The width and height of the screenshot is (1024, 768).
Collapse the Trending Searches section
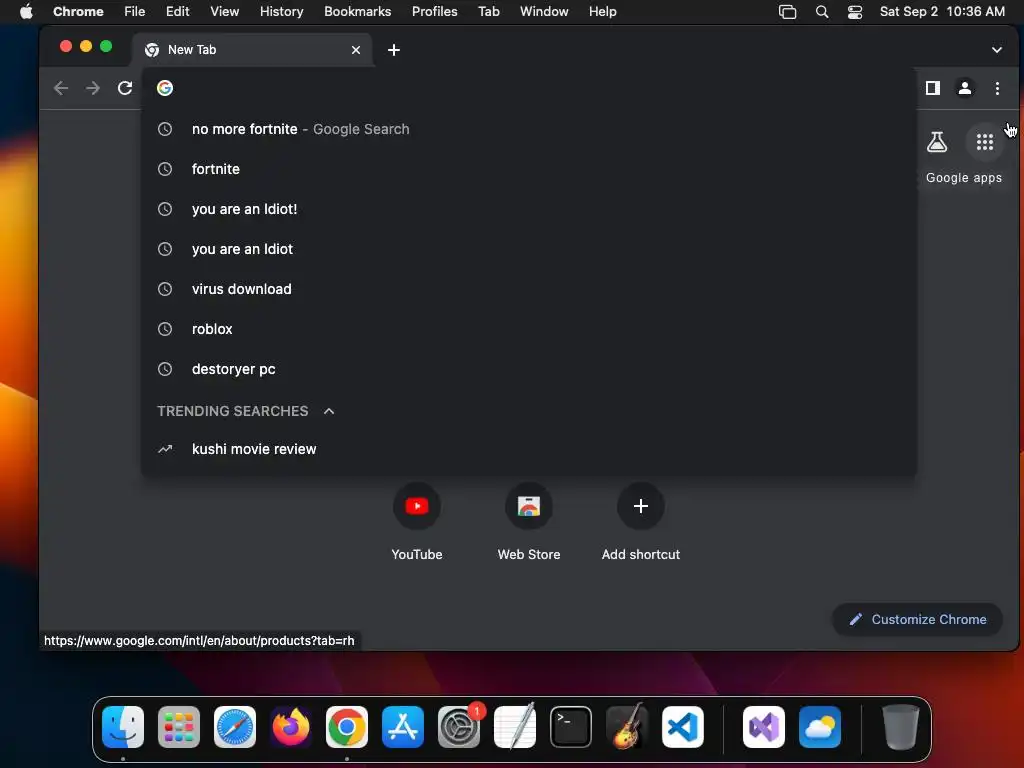(x=329, y=411)
